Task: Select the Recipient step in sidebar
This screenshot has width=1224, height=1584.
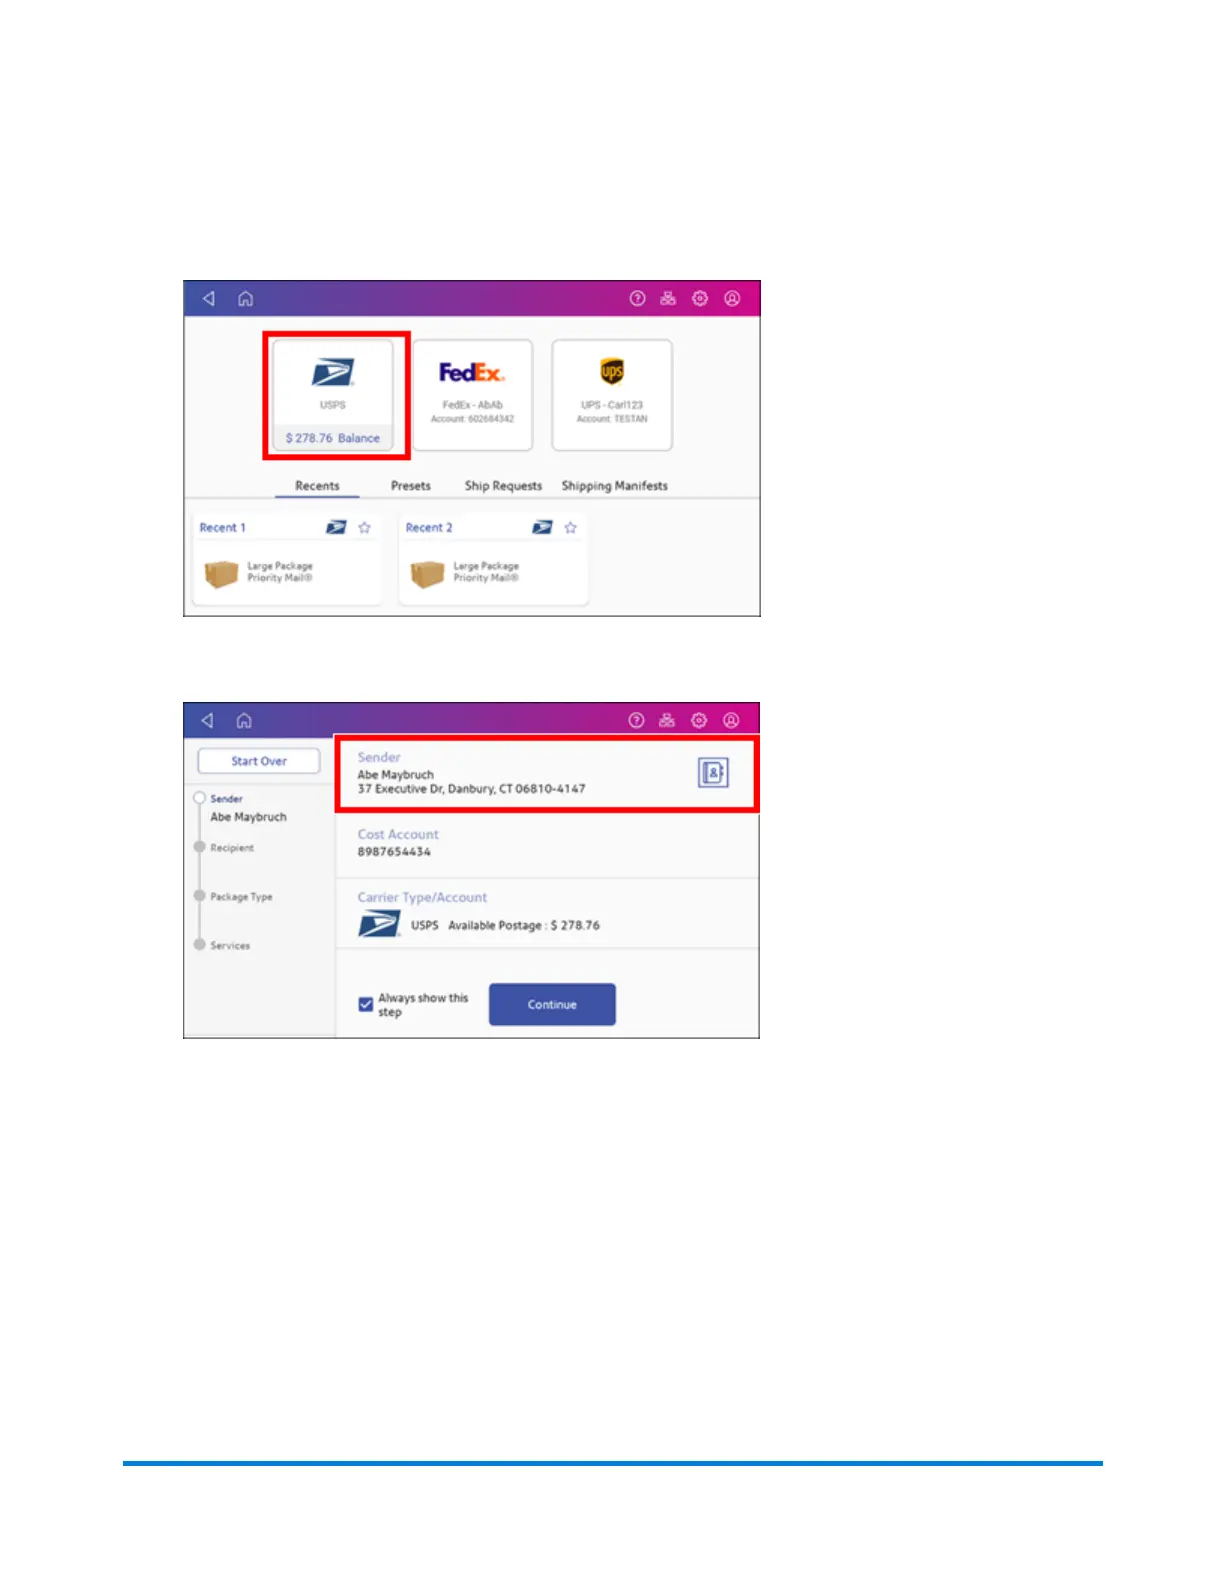Action: (x=232, y=848)
